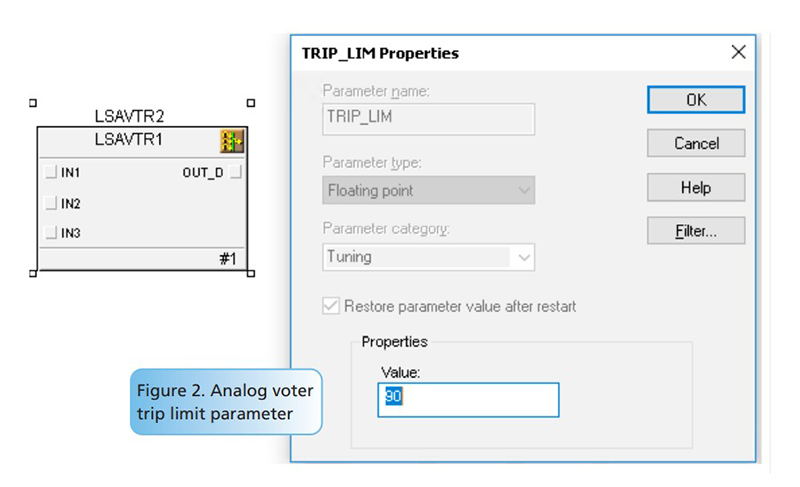800x487 pixels.
Task: Click the Parameter name text field
Action: (x=428, y=119)
